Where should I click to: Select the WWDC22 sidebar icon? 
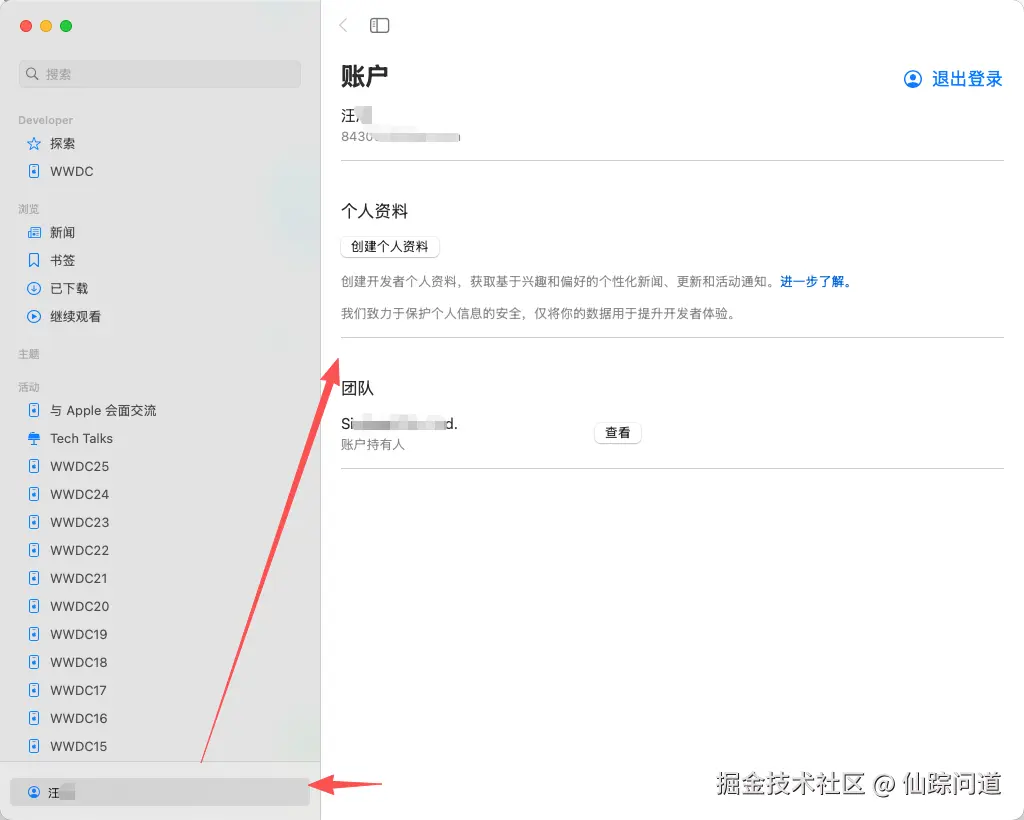34,550
